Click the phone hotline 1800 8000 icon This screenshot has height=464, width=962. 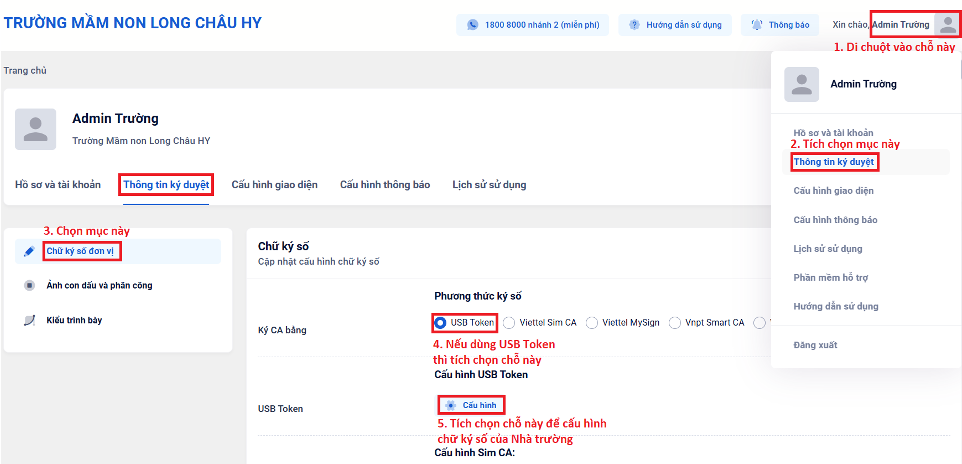pos(473,24)
